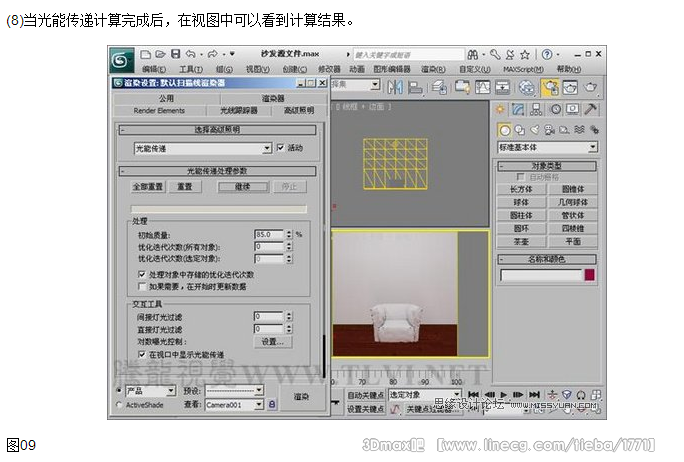The height and width of the screenshot is (462, 684).
Task: Open the 产品 render mode dropdown
Action: tap(150, 391)
